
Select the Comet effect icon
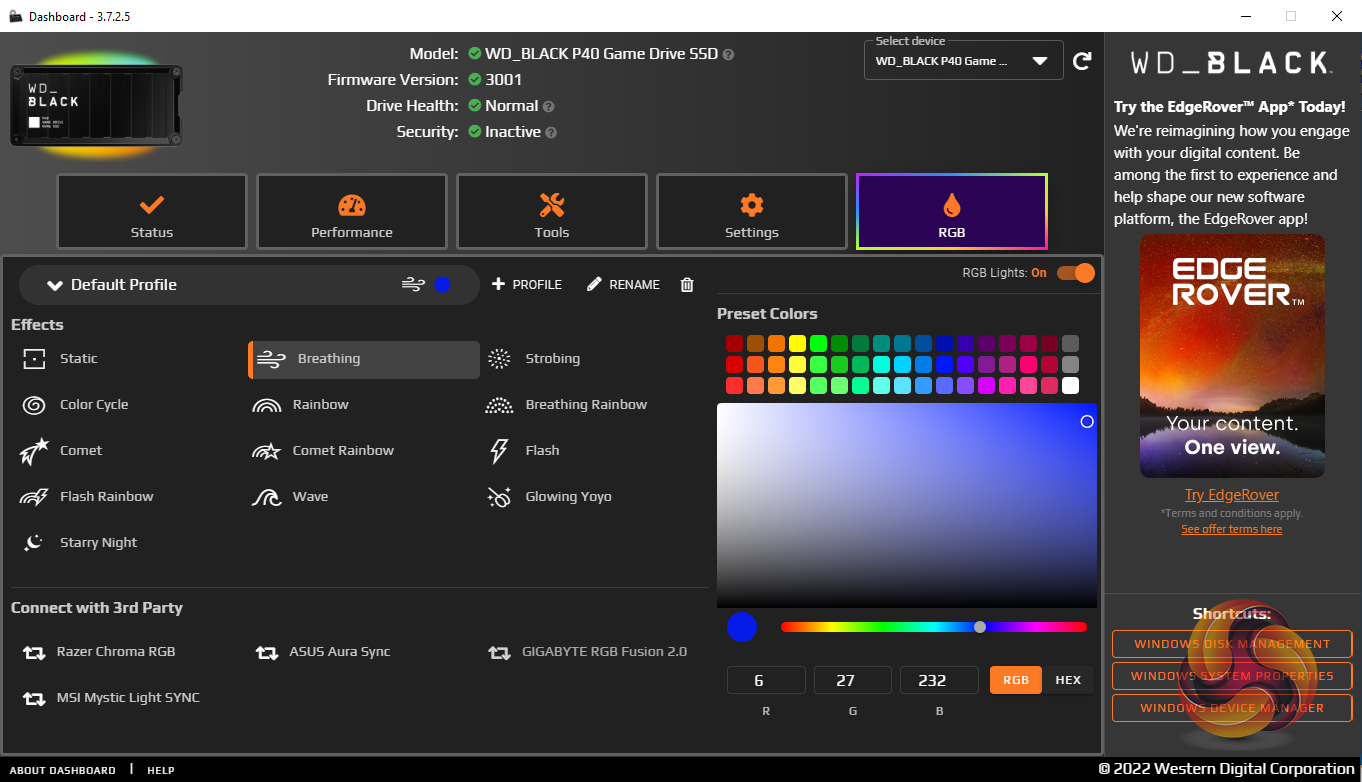(34, 451)
